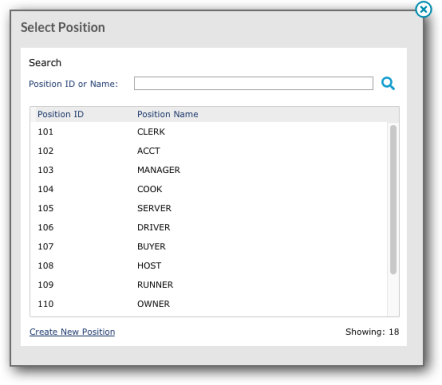Select position ID 107
The width and height of the screenshot is (442, 385).
click(45, 246)
